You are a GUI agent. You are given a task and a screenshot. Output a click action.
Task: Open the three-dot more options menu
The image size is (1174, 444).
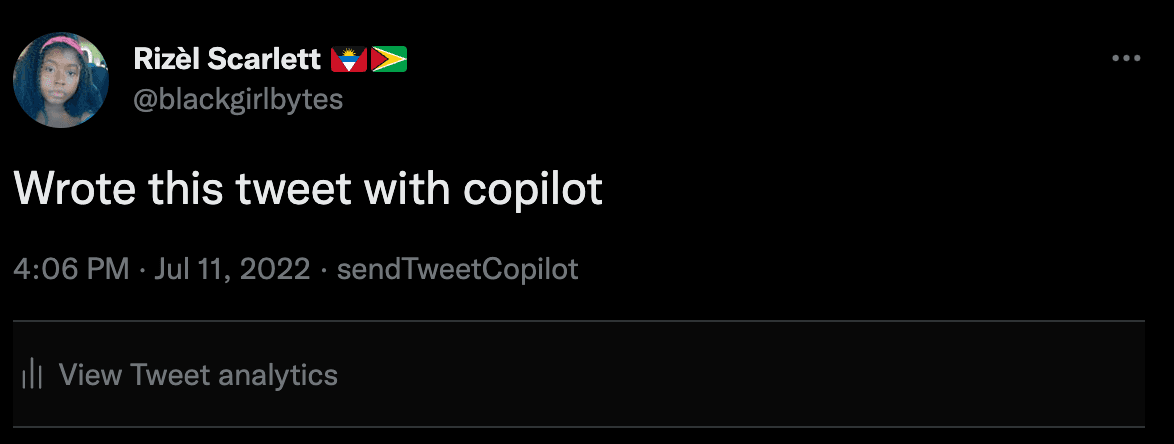tap(1126, 59)
